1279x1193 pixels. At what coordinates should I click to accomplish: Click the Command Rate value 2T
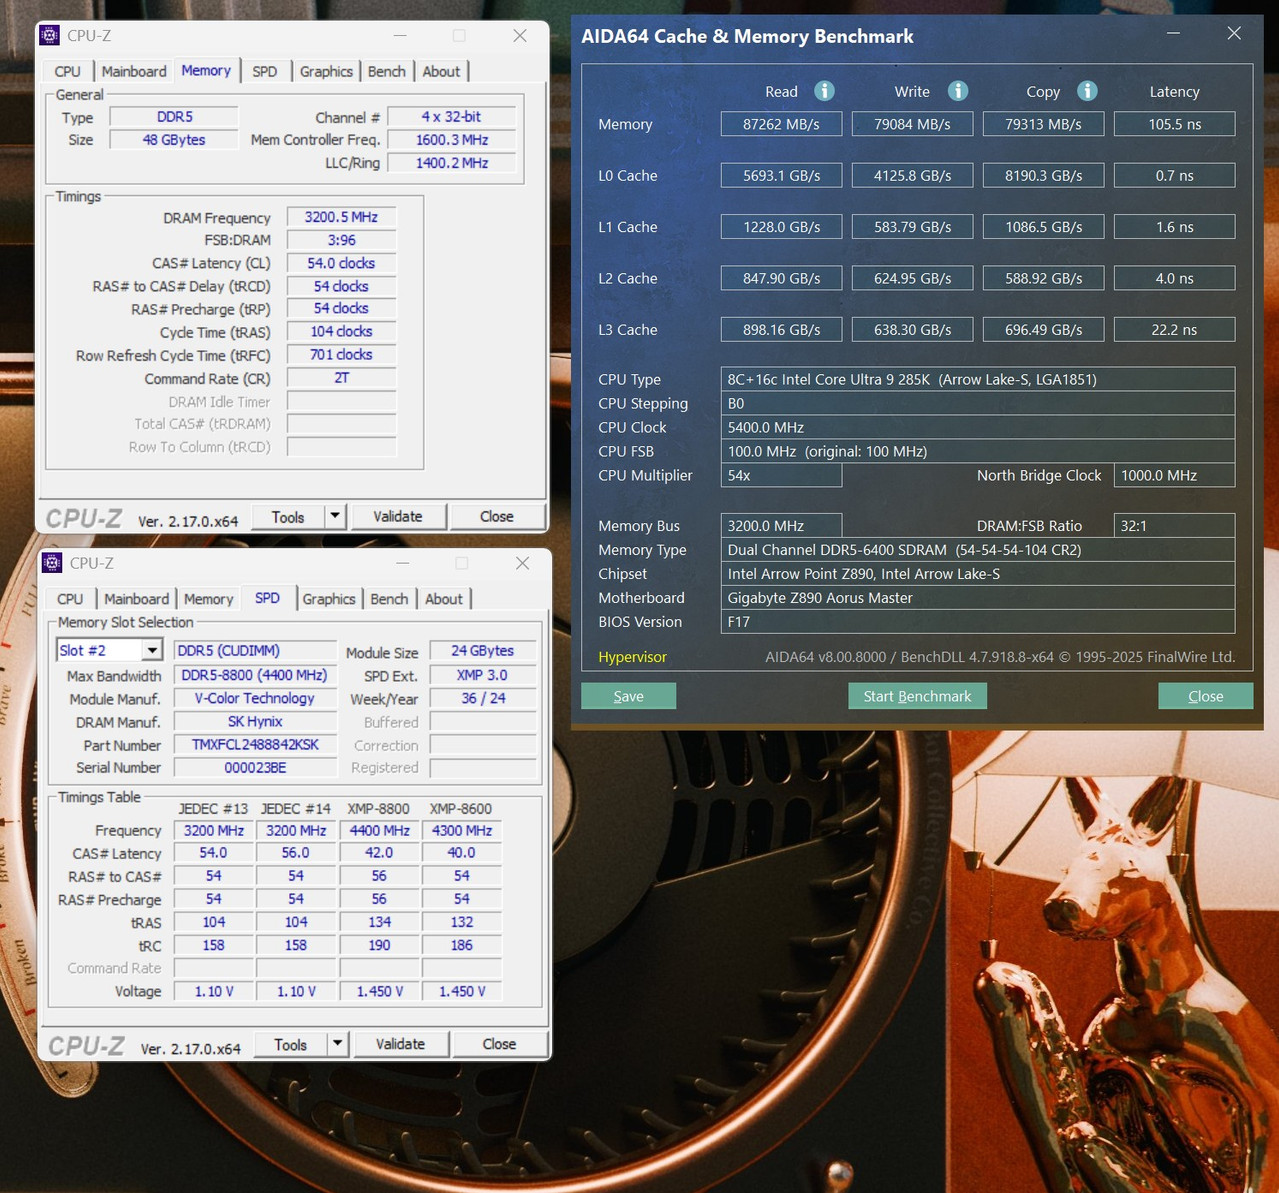[341, 378]
